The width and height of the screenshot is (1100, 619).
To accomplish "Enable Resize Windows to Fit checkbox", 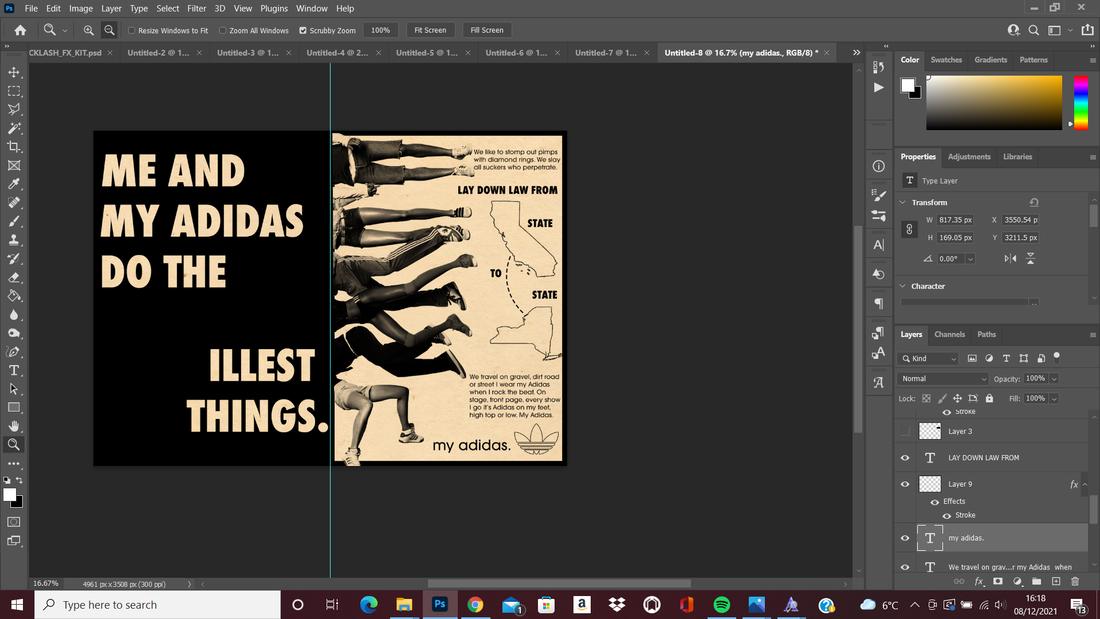I will (131, 30).
